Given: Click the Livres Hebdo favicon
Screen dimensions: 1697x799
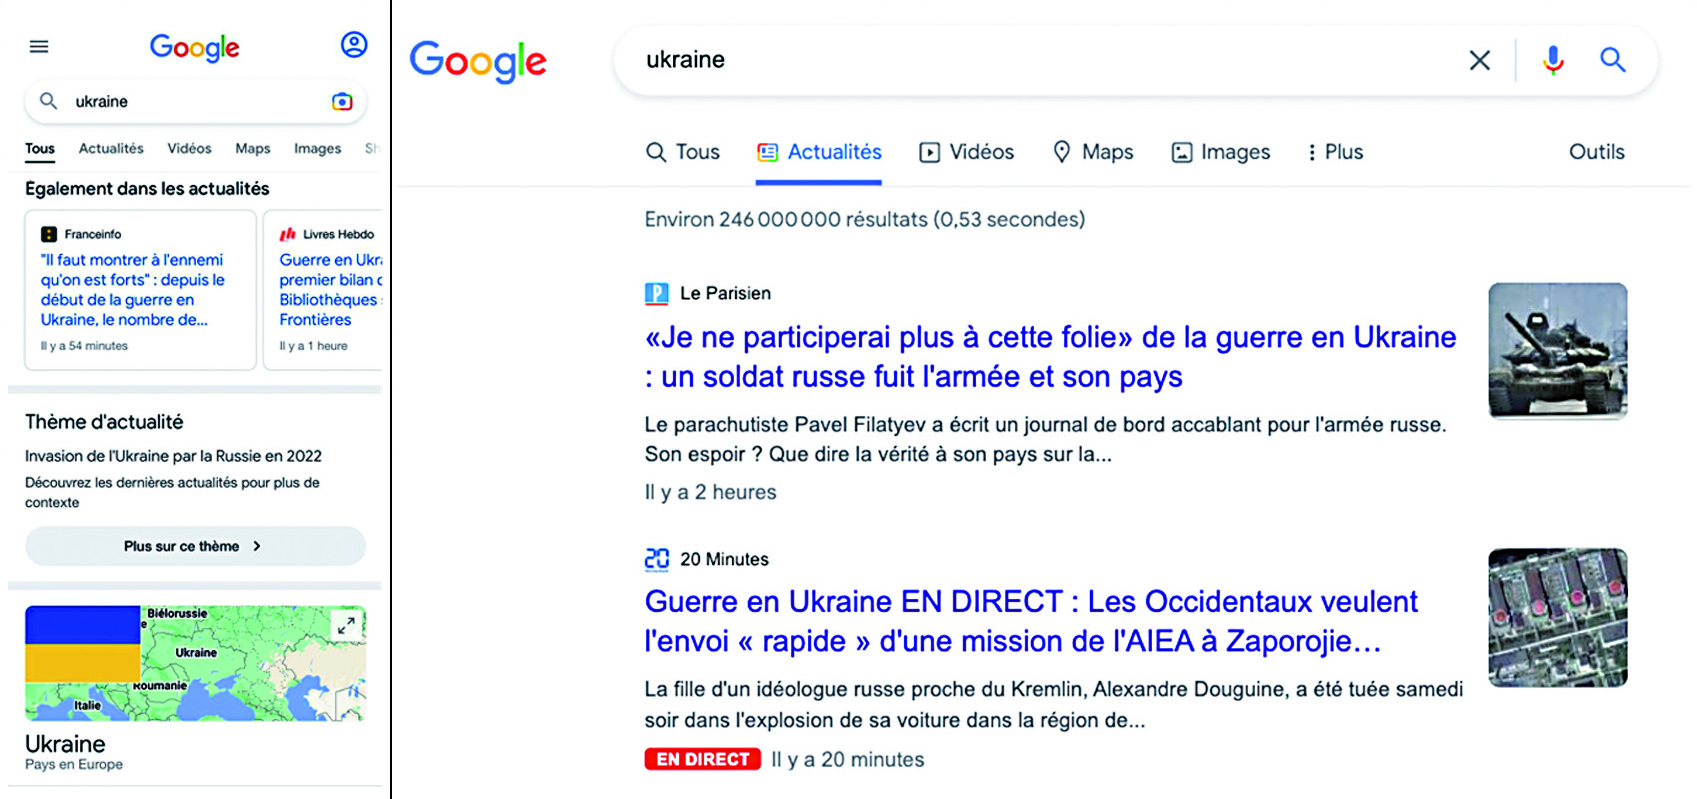Looking at the screenshot, I should [x=288, y=234].
